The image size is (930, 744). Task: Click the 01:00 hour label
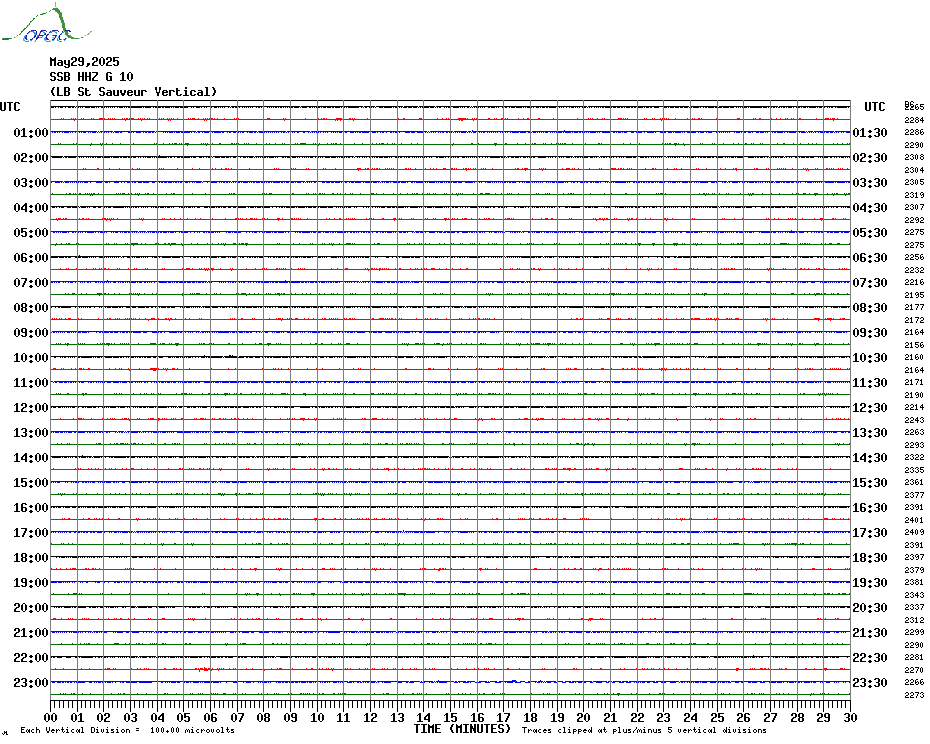point(31,132)
